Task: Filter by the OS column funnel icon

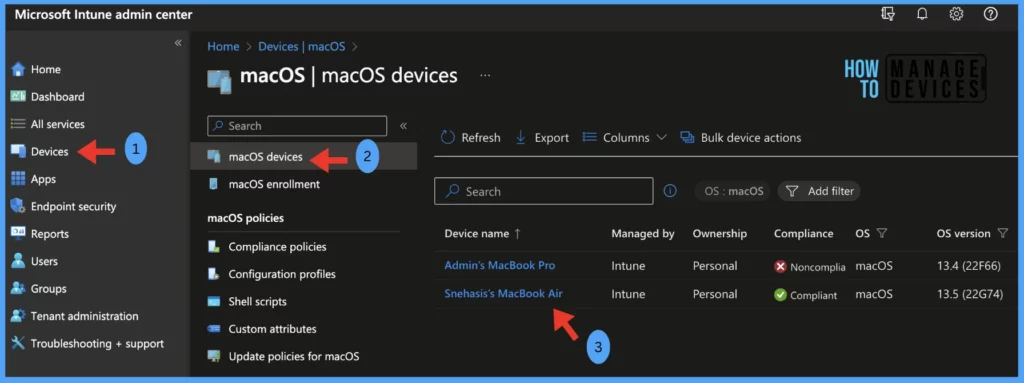Action: point(881,233)
